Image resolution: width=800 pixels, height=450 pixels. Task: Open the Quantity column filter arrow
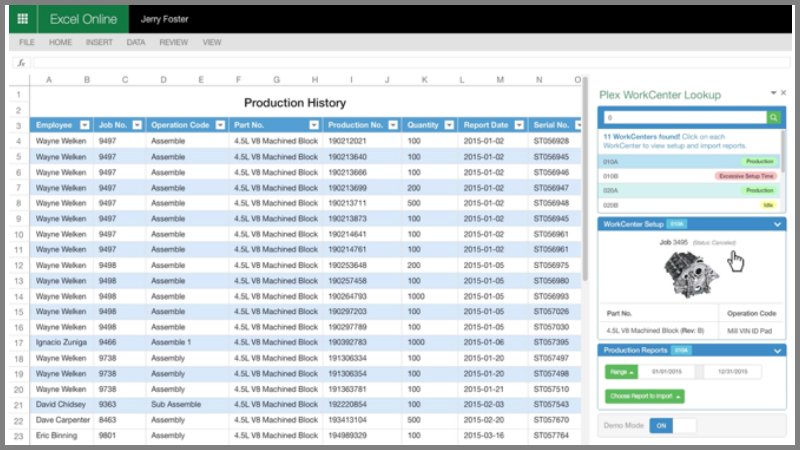[x=449, y=125]
